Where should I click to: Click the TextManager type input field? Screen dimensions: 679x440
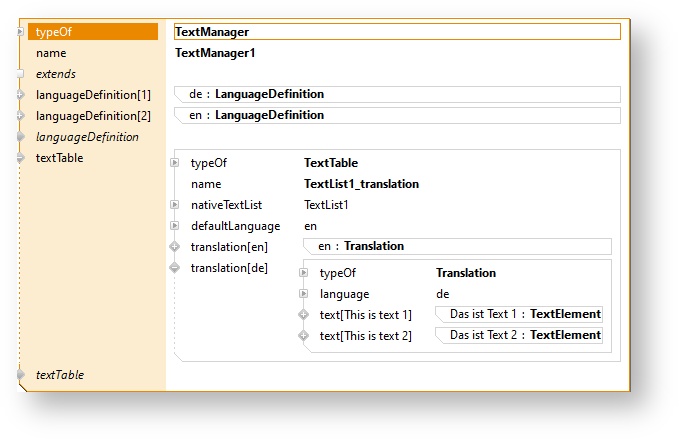[397, 32]
